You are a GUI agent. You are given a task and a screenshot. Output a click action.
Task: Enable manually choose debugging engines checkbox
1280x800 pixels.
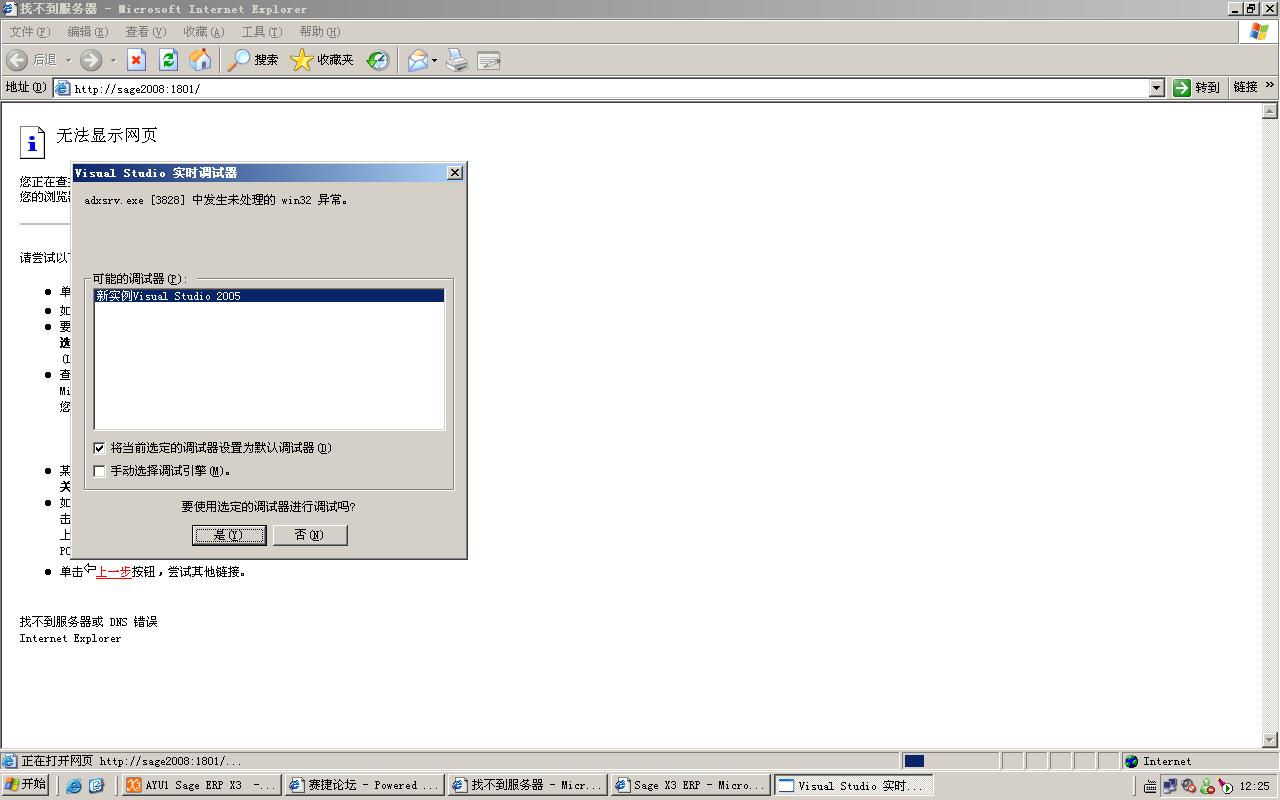pos(99,471)
